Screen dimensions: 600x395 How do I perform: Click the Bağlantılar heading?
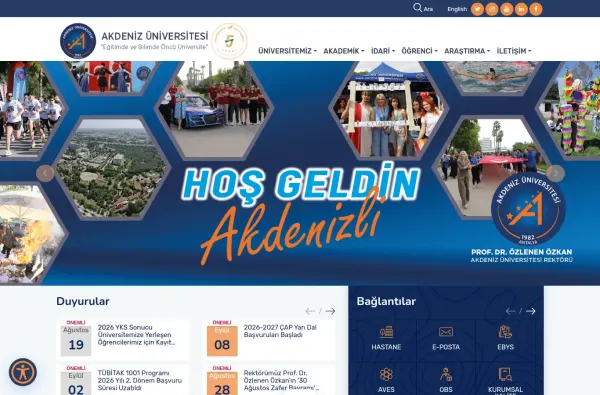click(x=386, y=301)
